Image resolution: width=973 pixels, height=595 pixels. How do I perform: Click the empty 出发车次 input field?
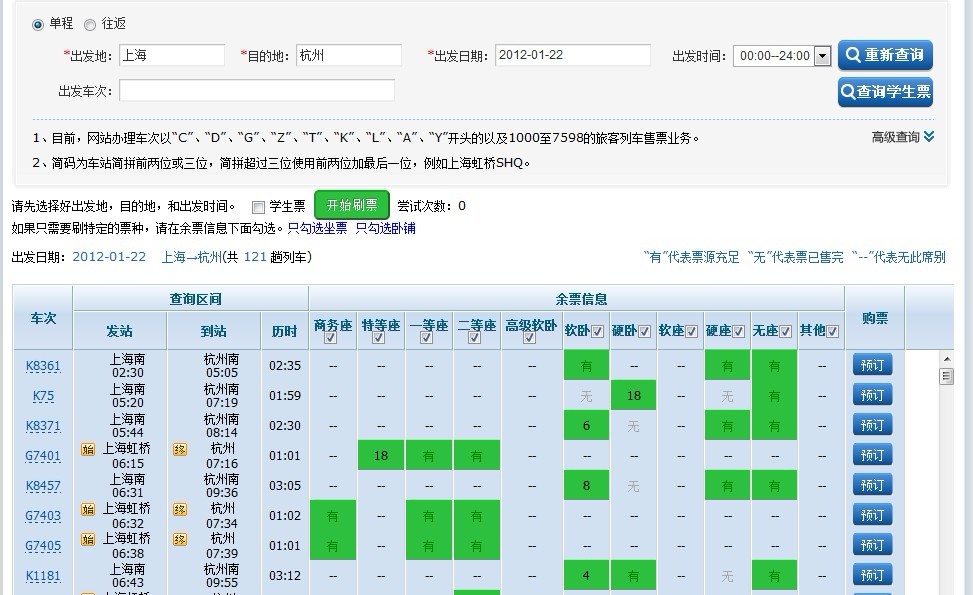point(257,91)
